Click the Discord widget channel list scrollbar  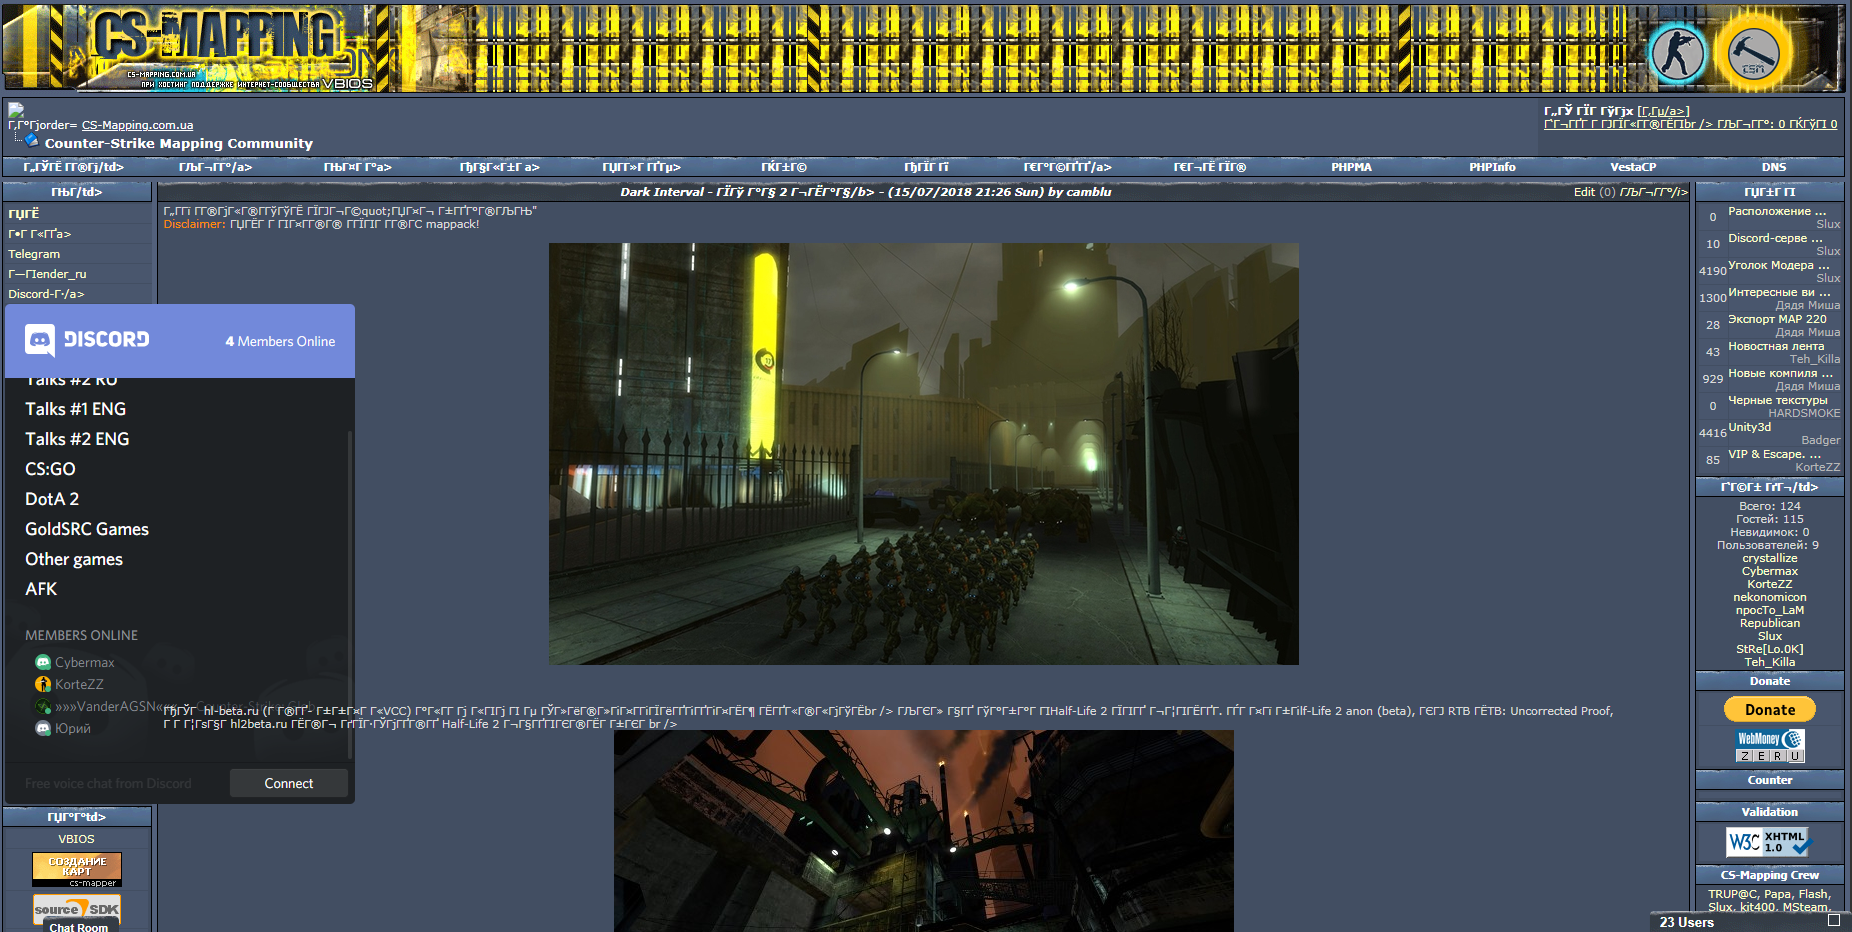(x=349, y=594)
